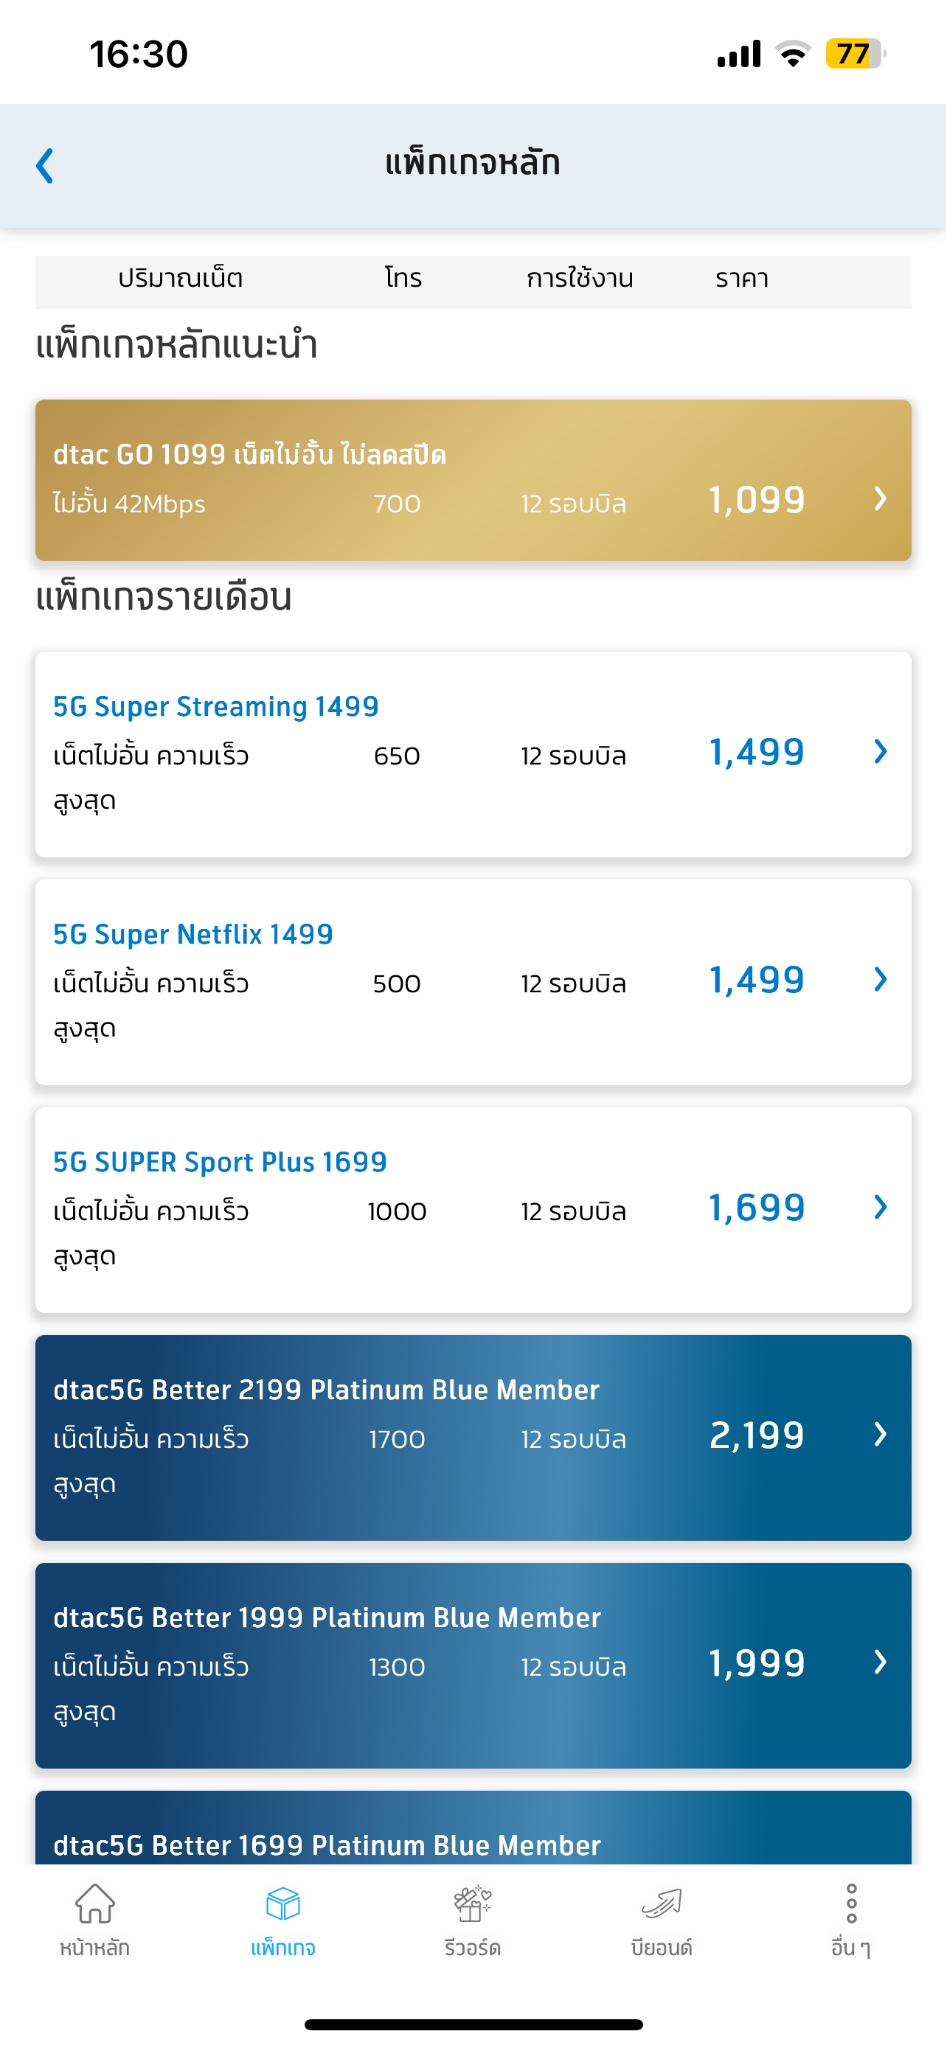The height and width of the screenshot is (2048, 946).
Task: Select the แพ็กเกจ box icon
Action: [x=283, y=1903]
